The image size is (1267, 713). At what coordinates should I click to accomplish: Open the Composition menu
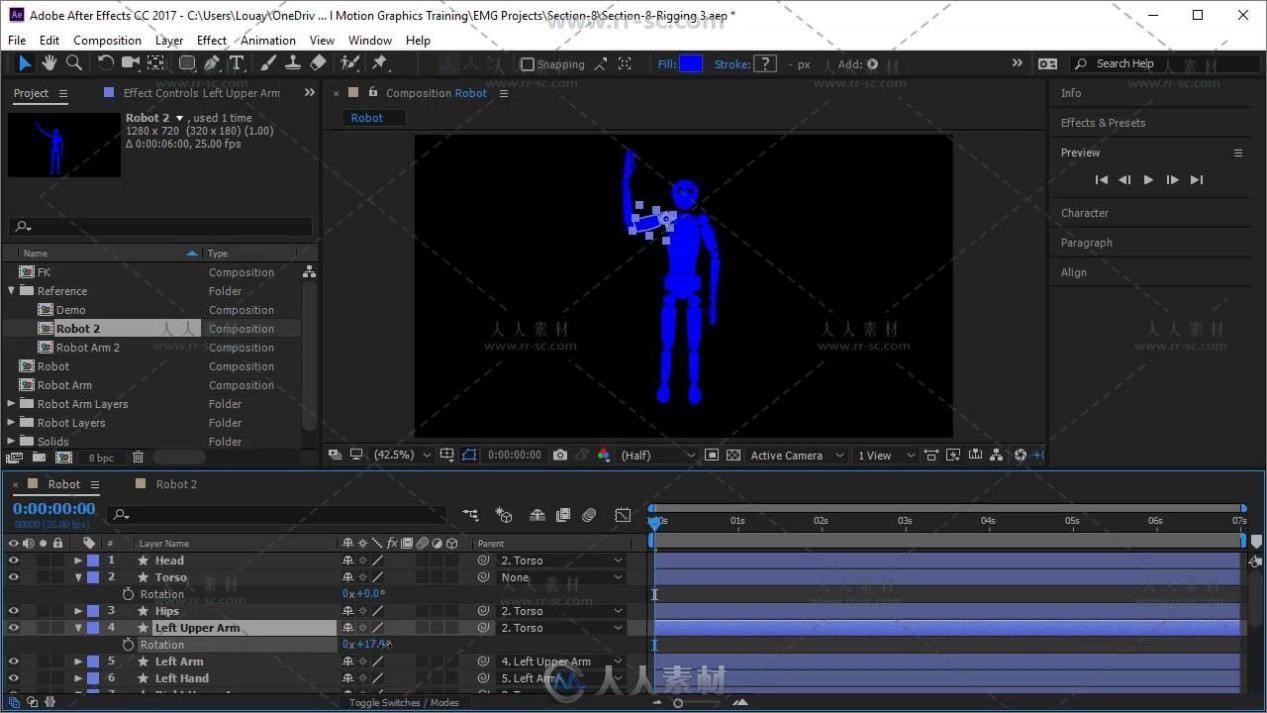point(107,40)
